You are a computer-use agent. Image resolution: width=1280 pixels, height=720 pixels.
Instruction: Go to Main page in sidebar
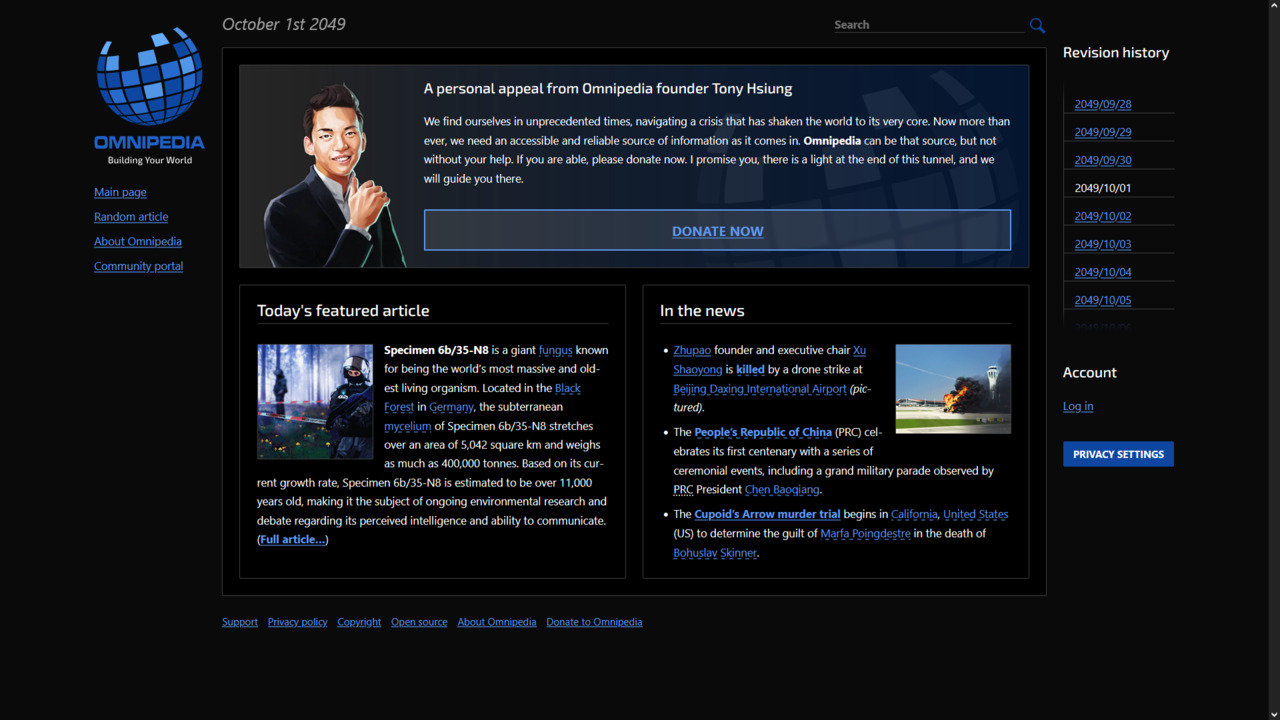point(120,192)
